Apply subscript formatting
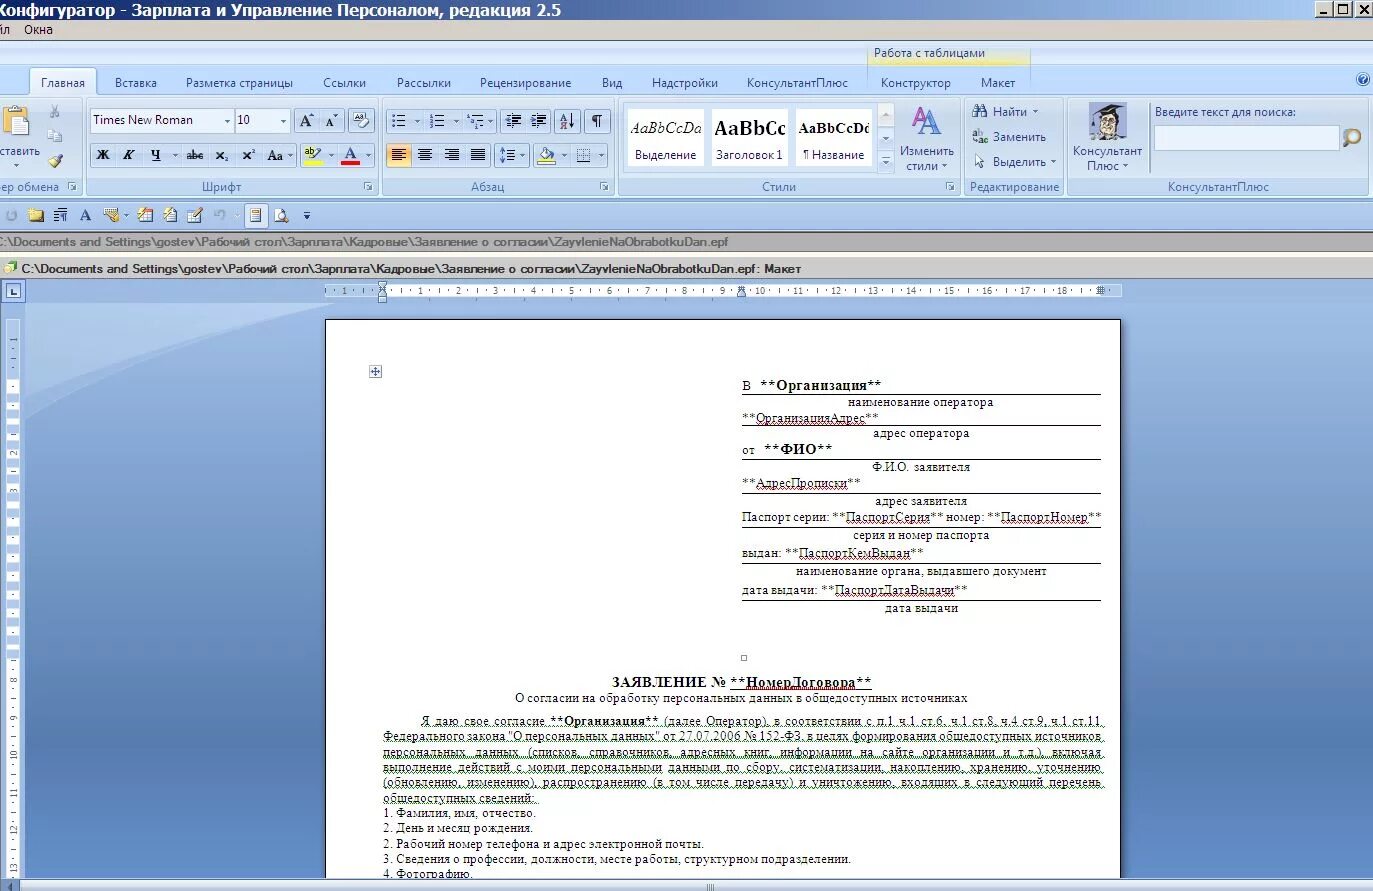 (222, 155)
